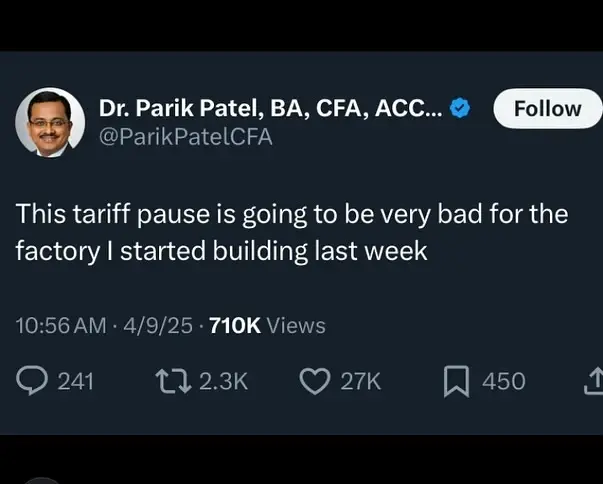Select the tariff pause tweet text
603x484 pixels.
(x=292, y=233)
